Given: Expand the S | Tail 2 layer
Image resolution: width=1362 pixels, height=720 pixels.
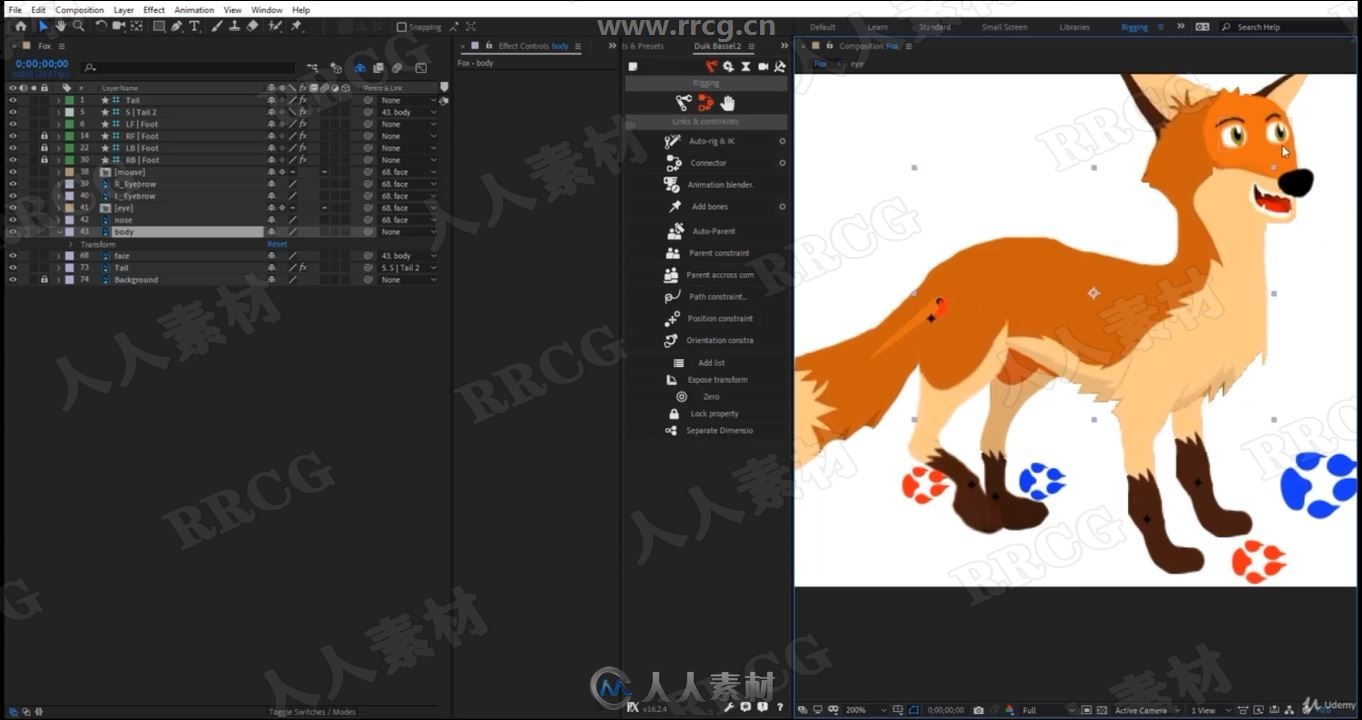Looking at the screenshot, I should 59,112.
